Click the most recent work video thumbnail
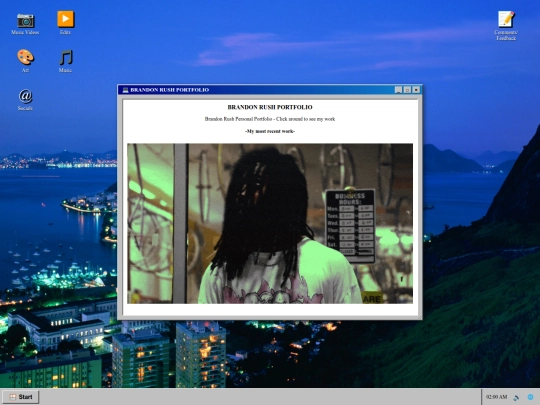Viewport: 540px width, 405px height. (x=270, y=224)
